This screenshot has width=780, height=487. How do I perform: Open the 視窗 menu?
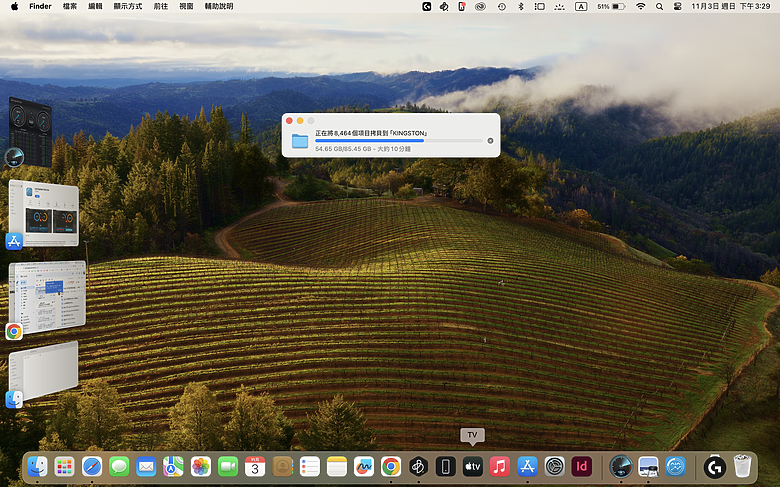[x=186, y=6]
